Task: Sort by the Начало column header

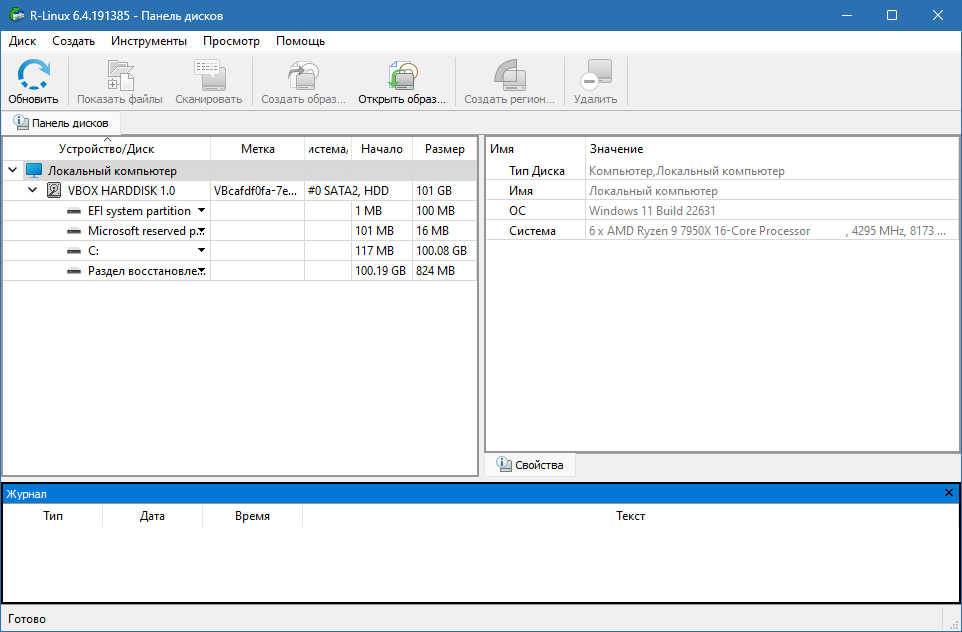Action: (382, 149)
